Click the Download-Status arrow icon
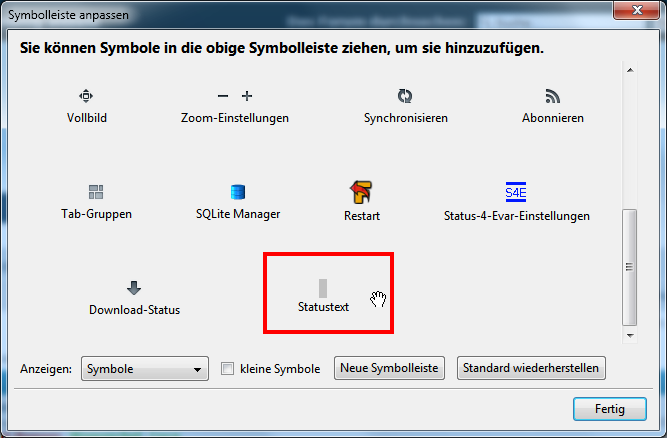Viewport: 667px width, 438px height. pos(134,288)
